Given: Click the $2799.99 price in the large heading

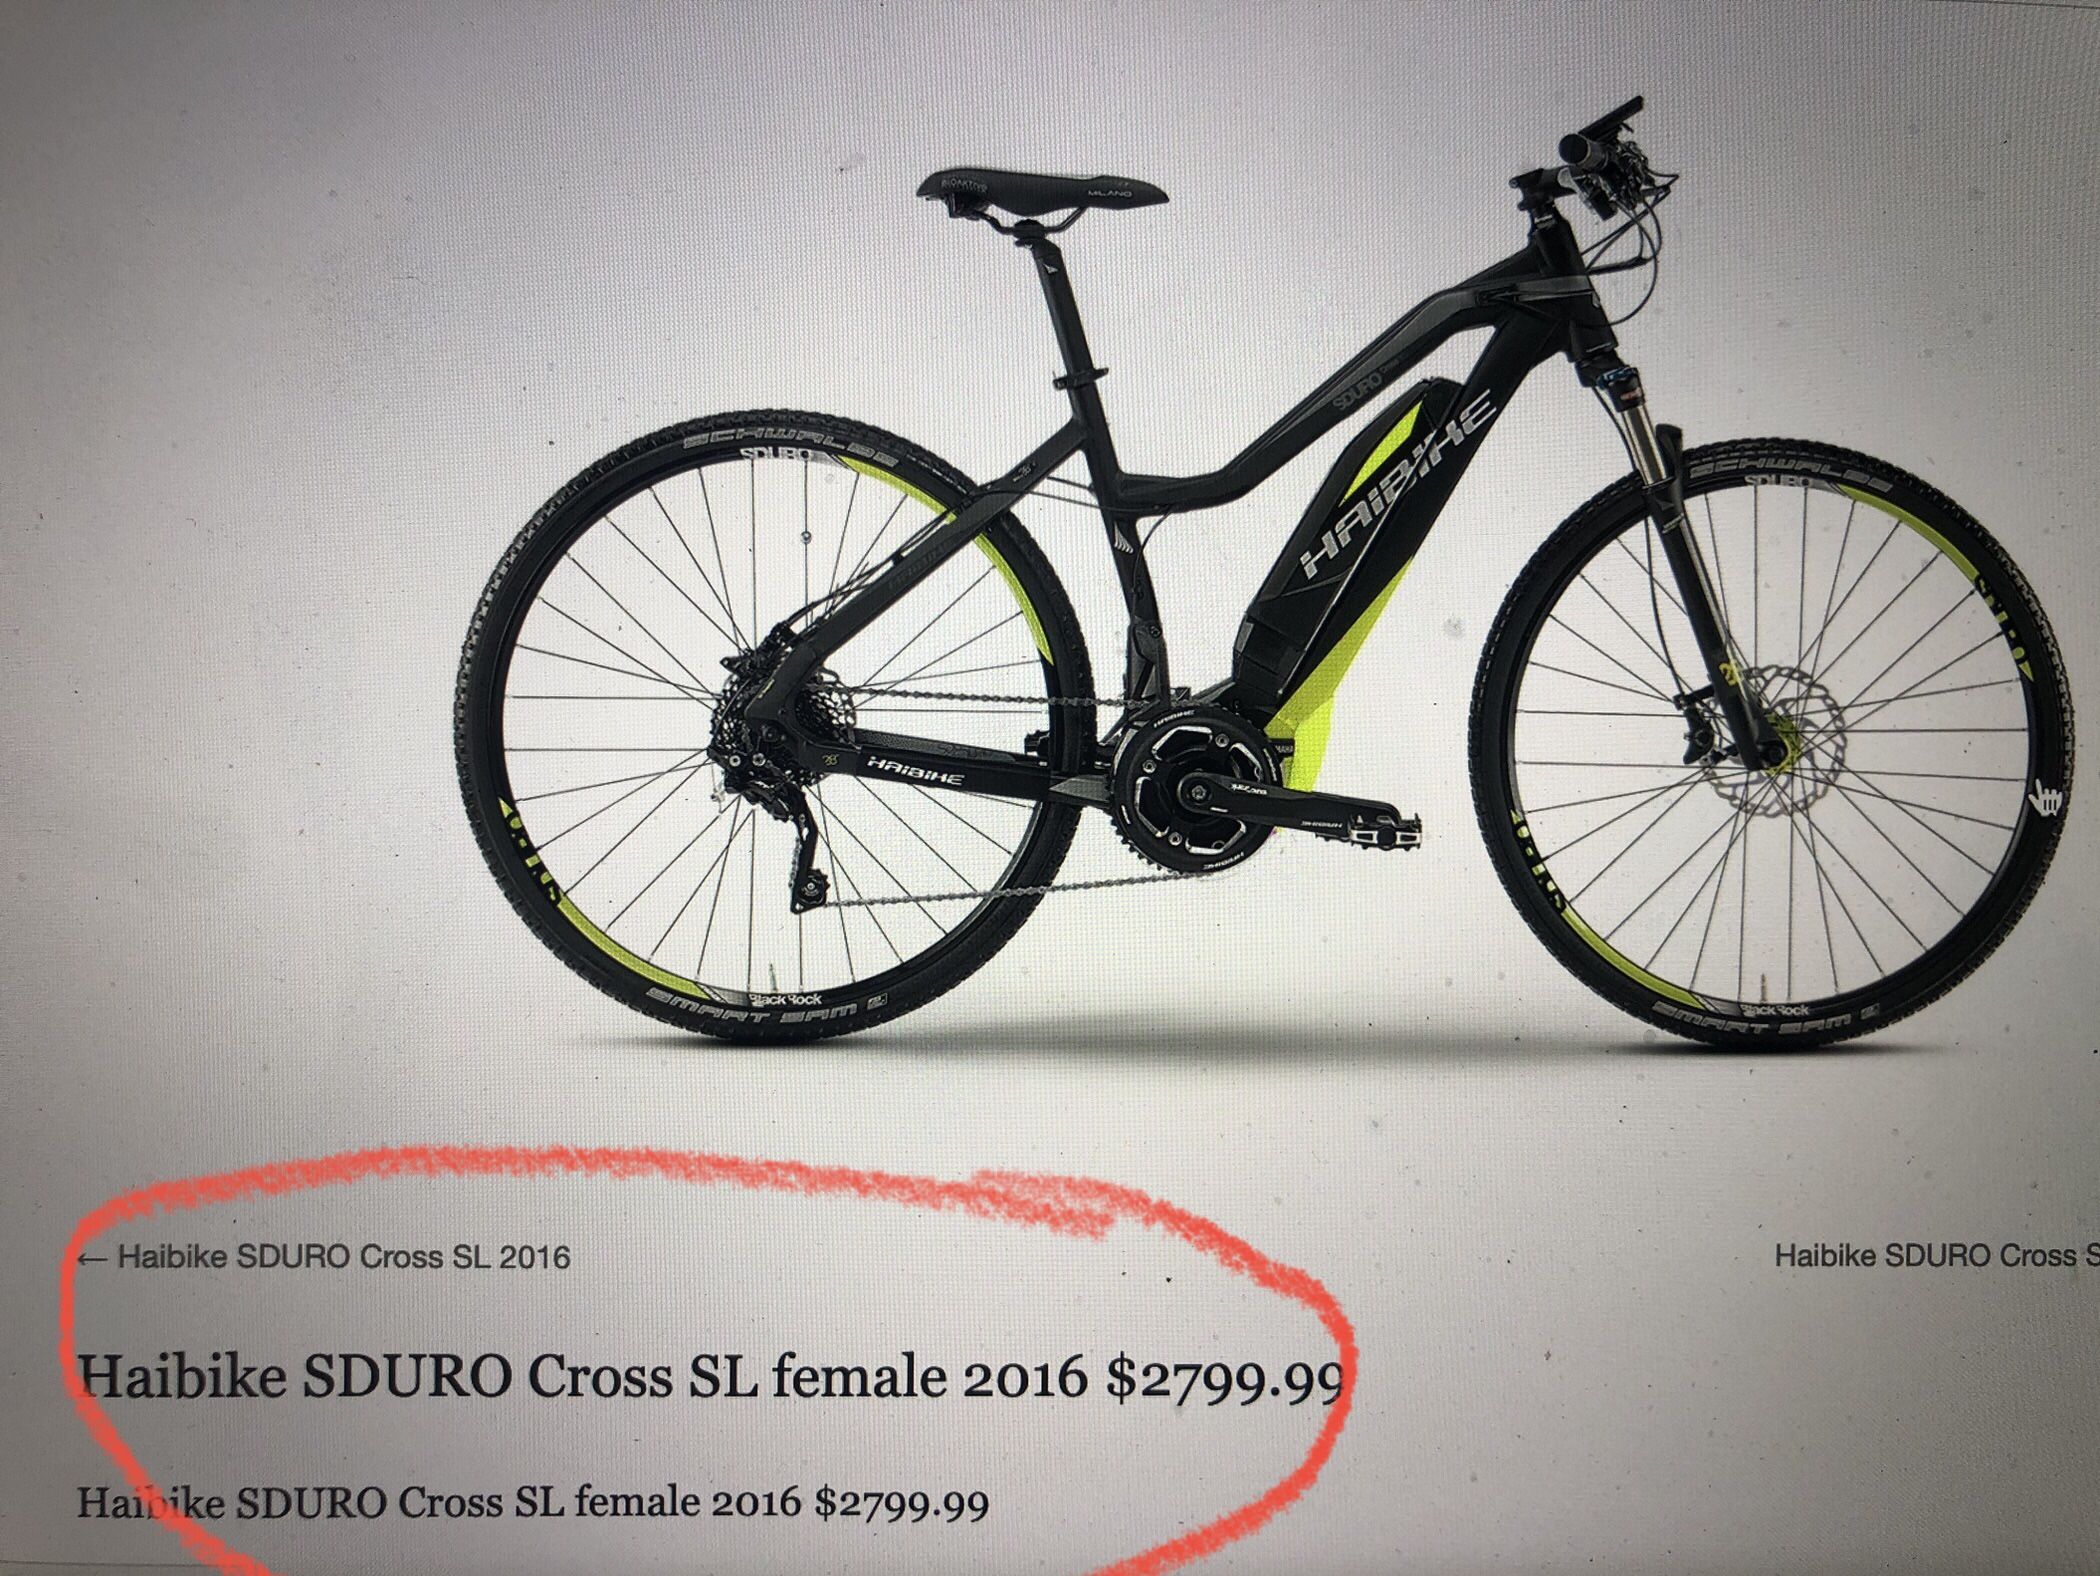Looking at the screenshot, I should (x=1222, y=1378).
